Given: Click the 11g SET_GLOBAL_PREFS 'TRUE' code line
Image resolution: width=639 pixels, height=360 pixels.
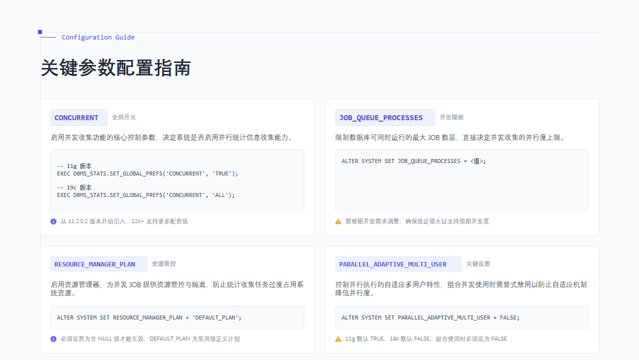Looking at the screenshot, I should [x=148, y=174].
